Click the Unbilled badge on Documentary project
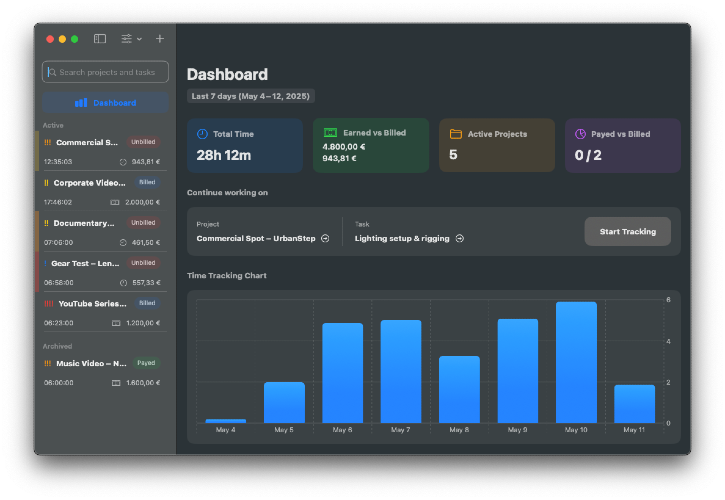The width and height of the screenshot is (725, 500). [143, 222]
